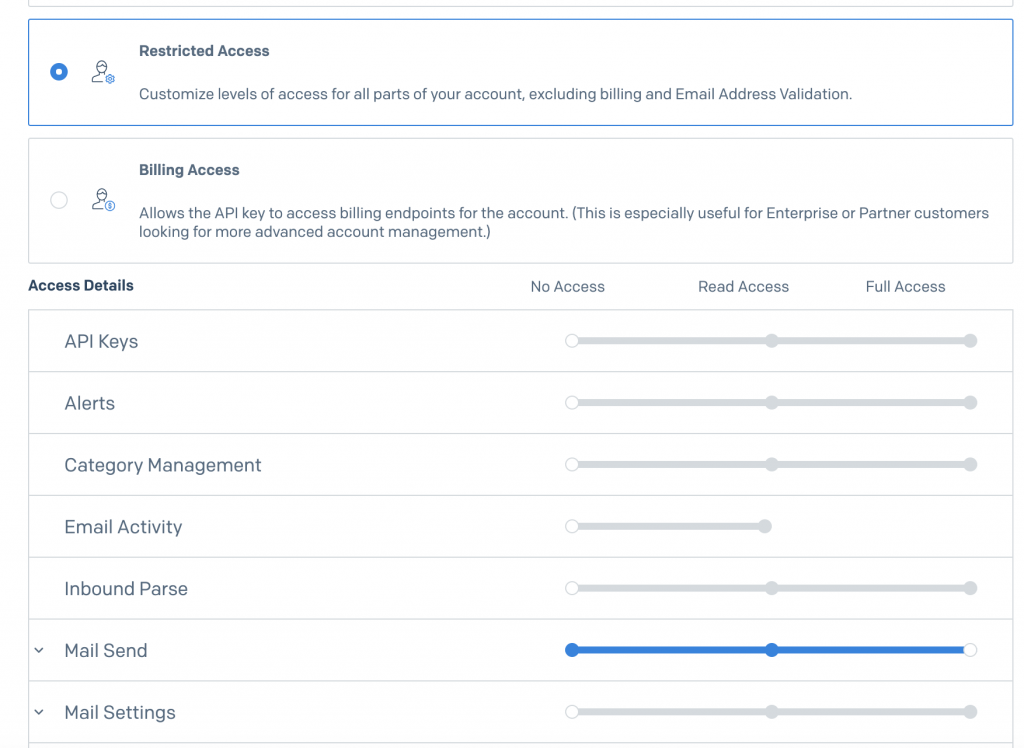Image resolution: width=1024 pixels, height=748 pixels.
Task: Click the Billing Access description text
Action: coord(564,222)
